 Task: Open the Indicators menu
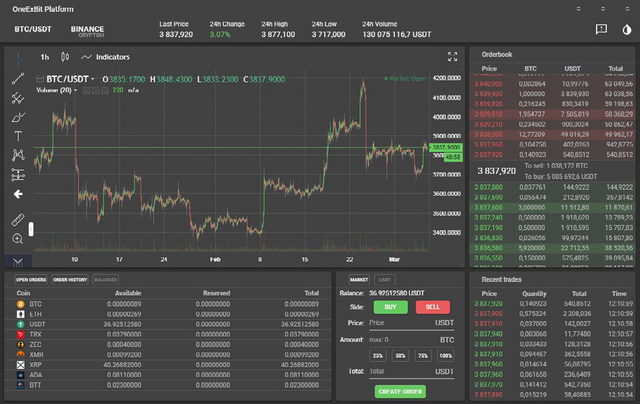pos(105,57)
